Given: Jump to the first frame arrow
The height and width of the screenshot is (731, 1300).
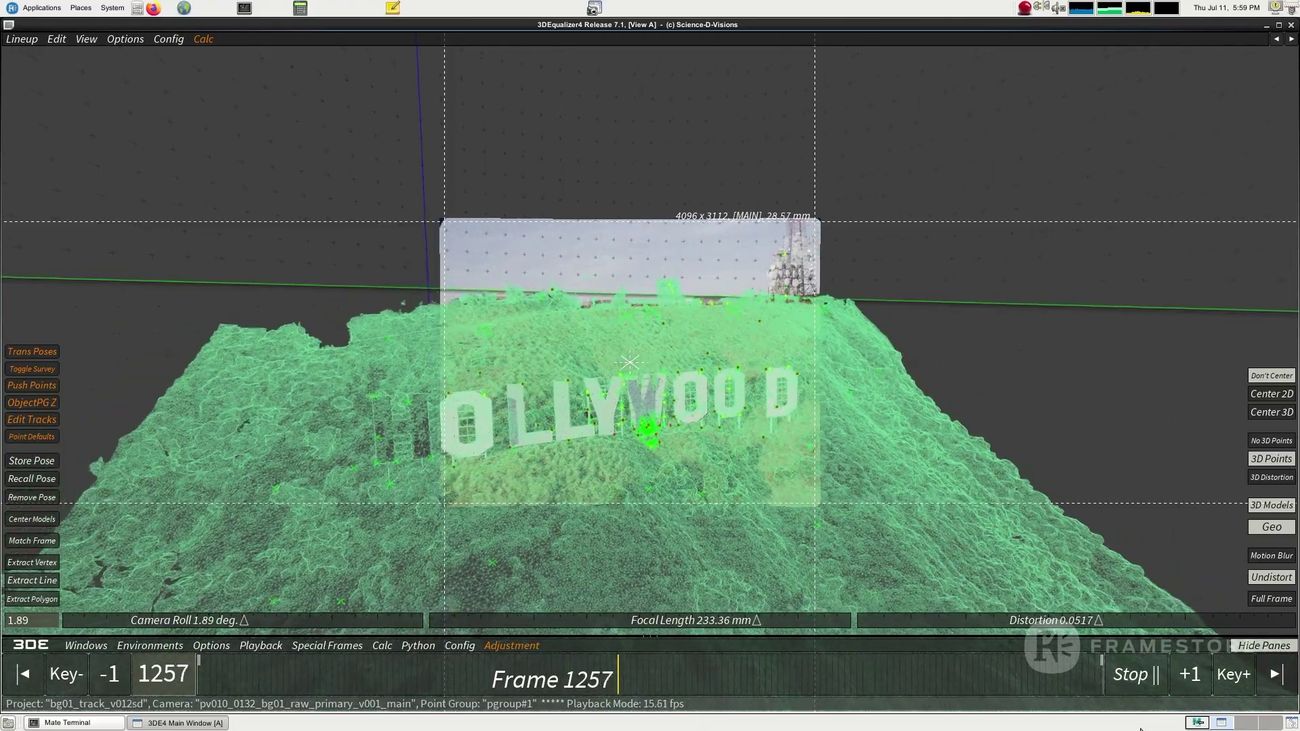Looking at the screenshot, I should (x=24, y=674).
